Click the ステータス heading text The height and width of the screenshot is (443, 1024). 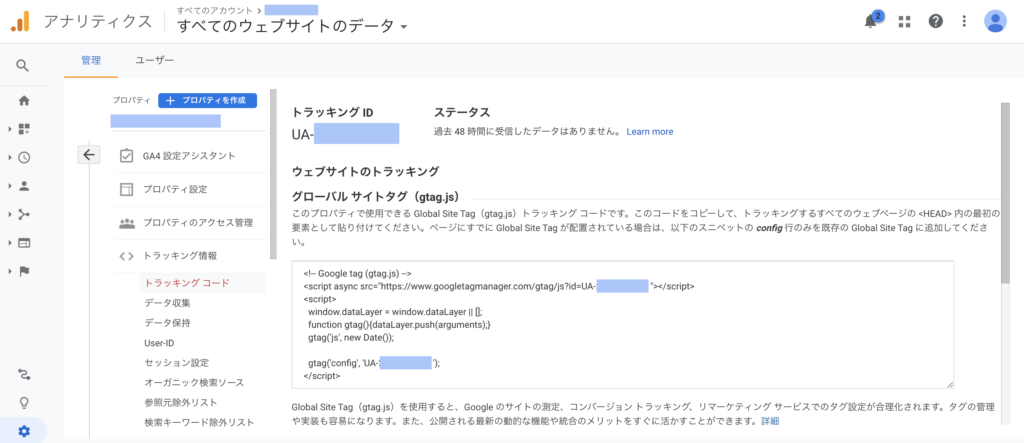(462, 112)
